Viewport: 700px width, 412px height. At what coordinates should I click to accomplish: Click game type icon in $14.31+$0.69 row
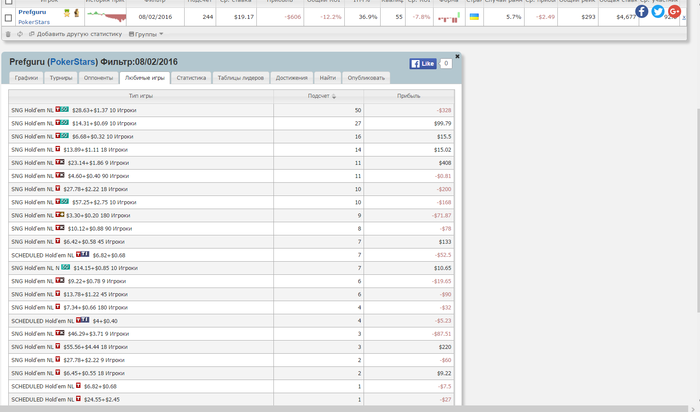[x=62, y=123]
